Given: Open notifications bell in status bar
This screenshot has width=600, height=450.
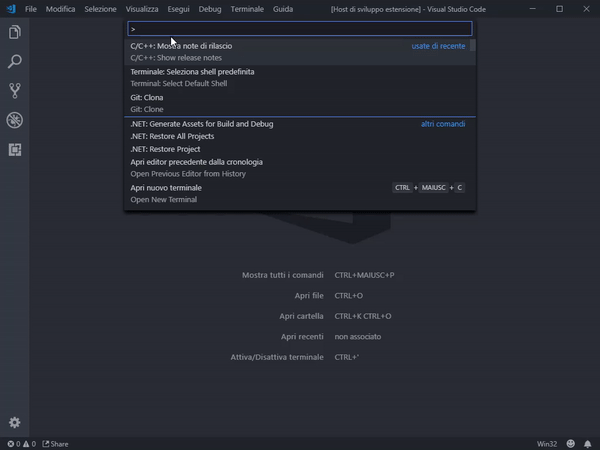Looking at the screenshot, I should point(588,443).
